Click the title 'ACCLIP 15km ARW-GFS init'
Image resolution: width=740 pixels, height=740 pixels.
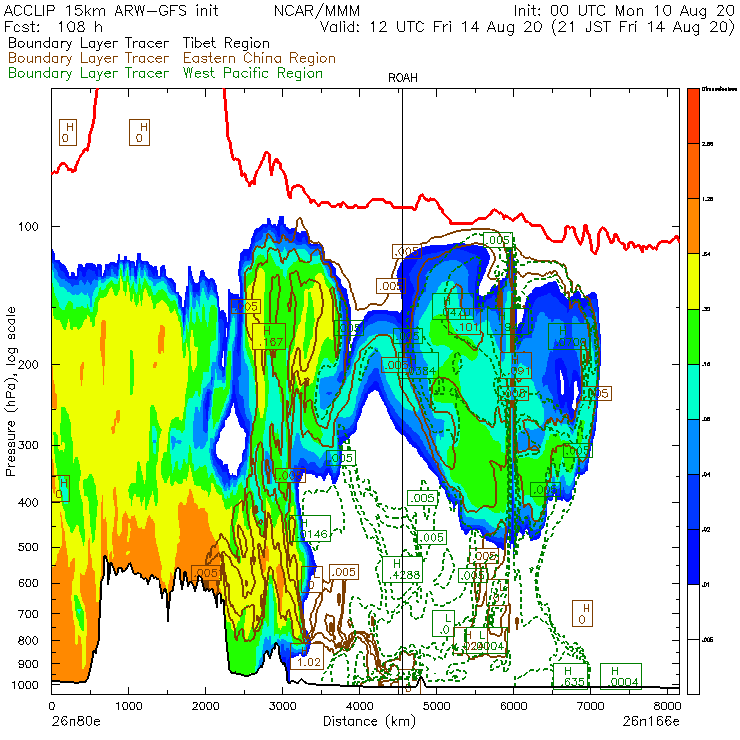point(111,10)
